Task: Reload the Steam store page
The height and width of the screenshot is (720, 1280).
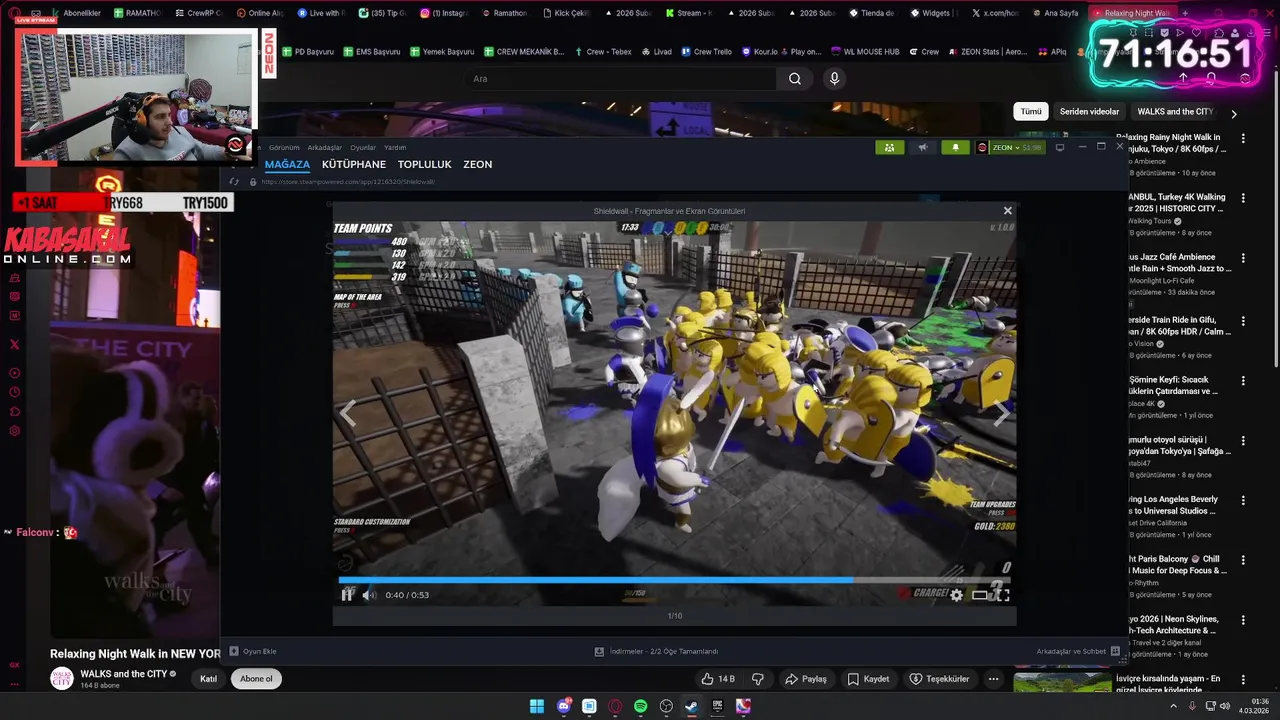Action: pos(234,182)
